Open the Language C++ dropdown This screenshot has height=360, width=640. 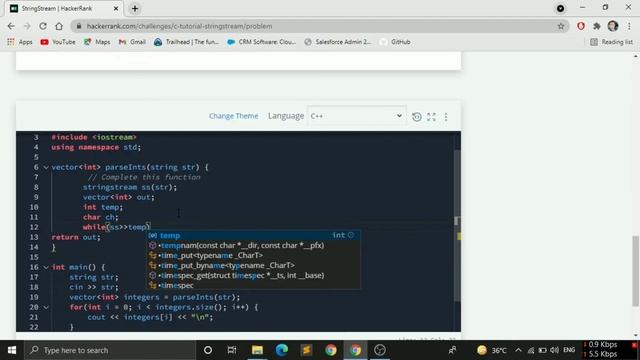(x=356, y=116)
